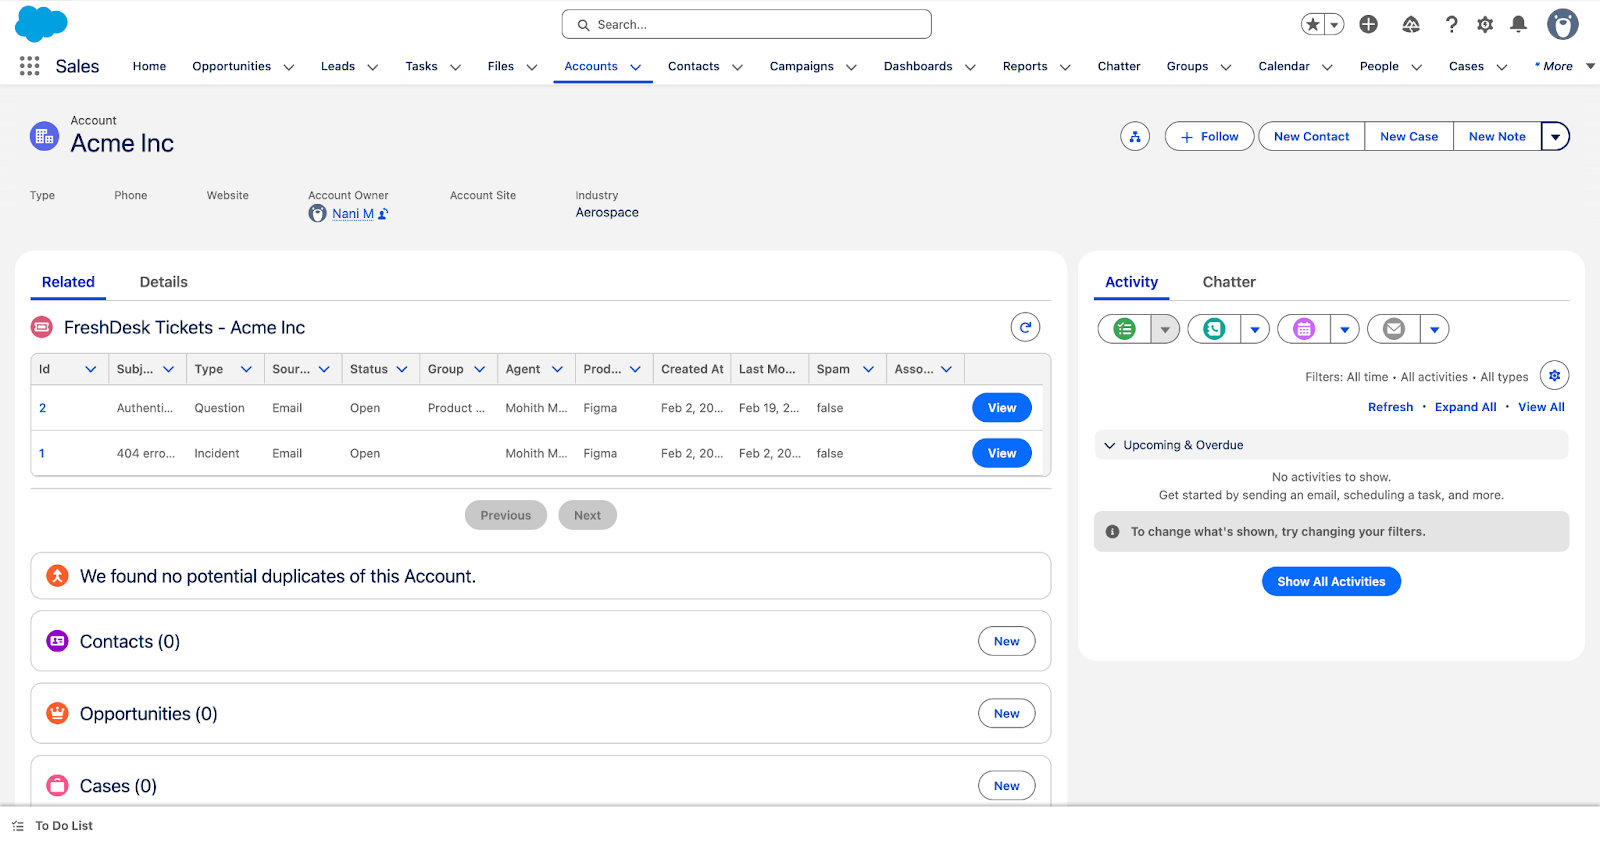The width and height of the screenshot is (1600, 844).
Task: Create a new Opportunity from related list
Action: tap(1006, 713)
